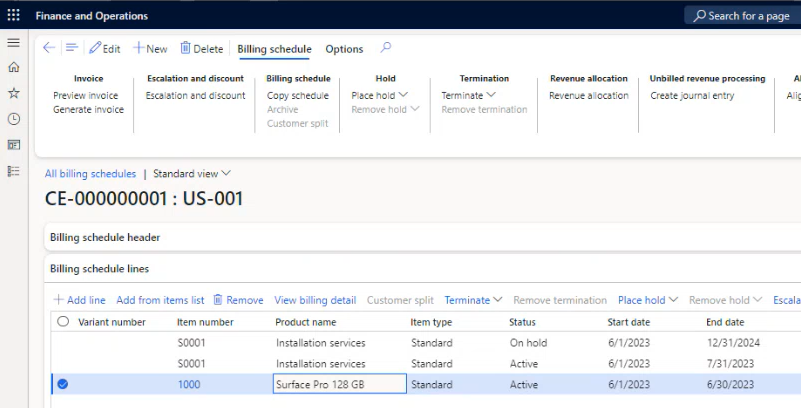Toggle the select-all rows circle in header
The height and width of the screenshot is (408, 801).
63,322
